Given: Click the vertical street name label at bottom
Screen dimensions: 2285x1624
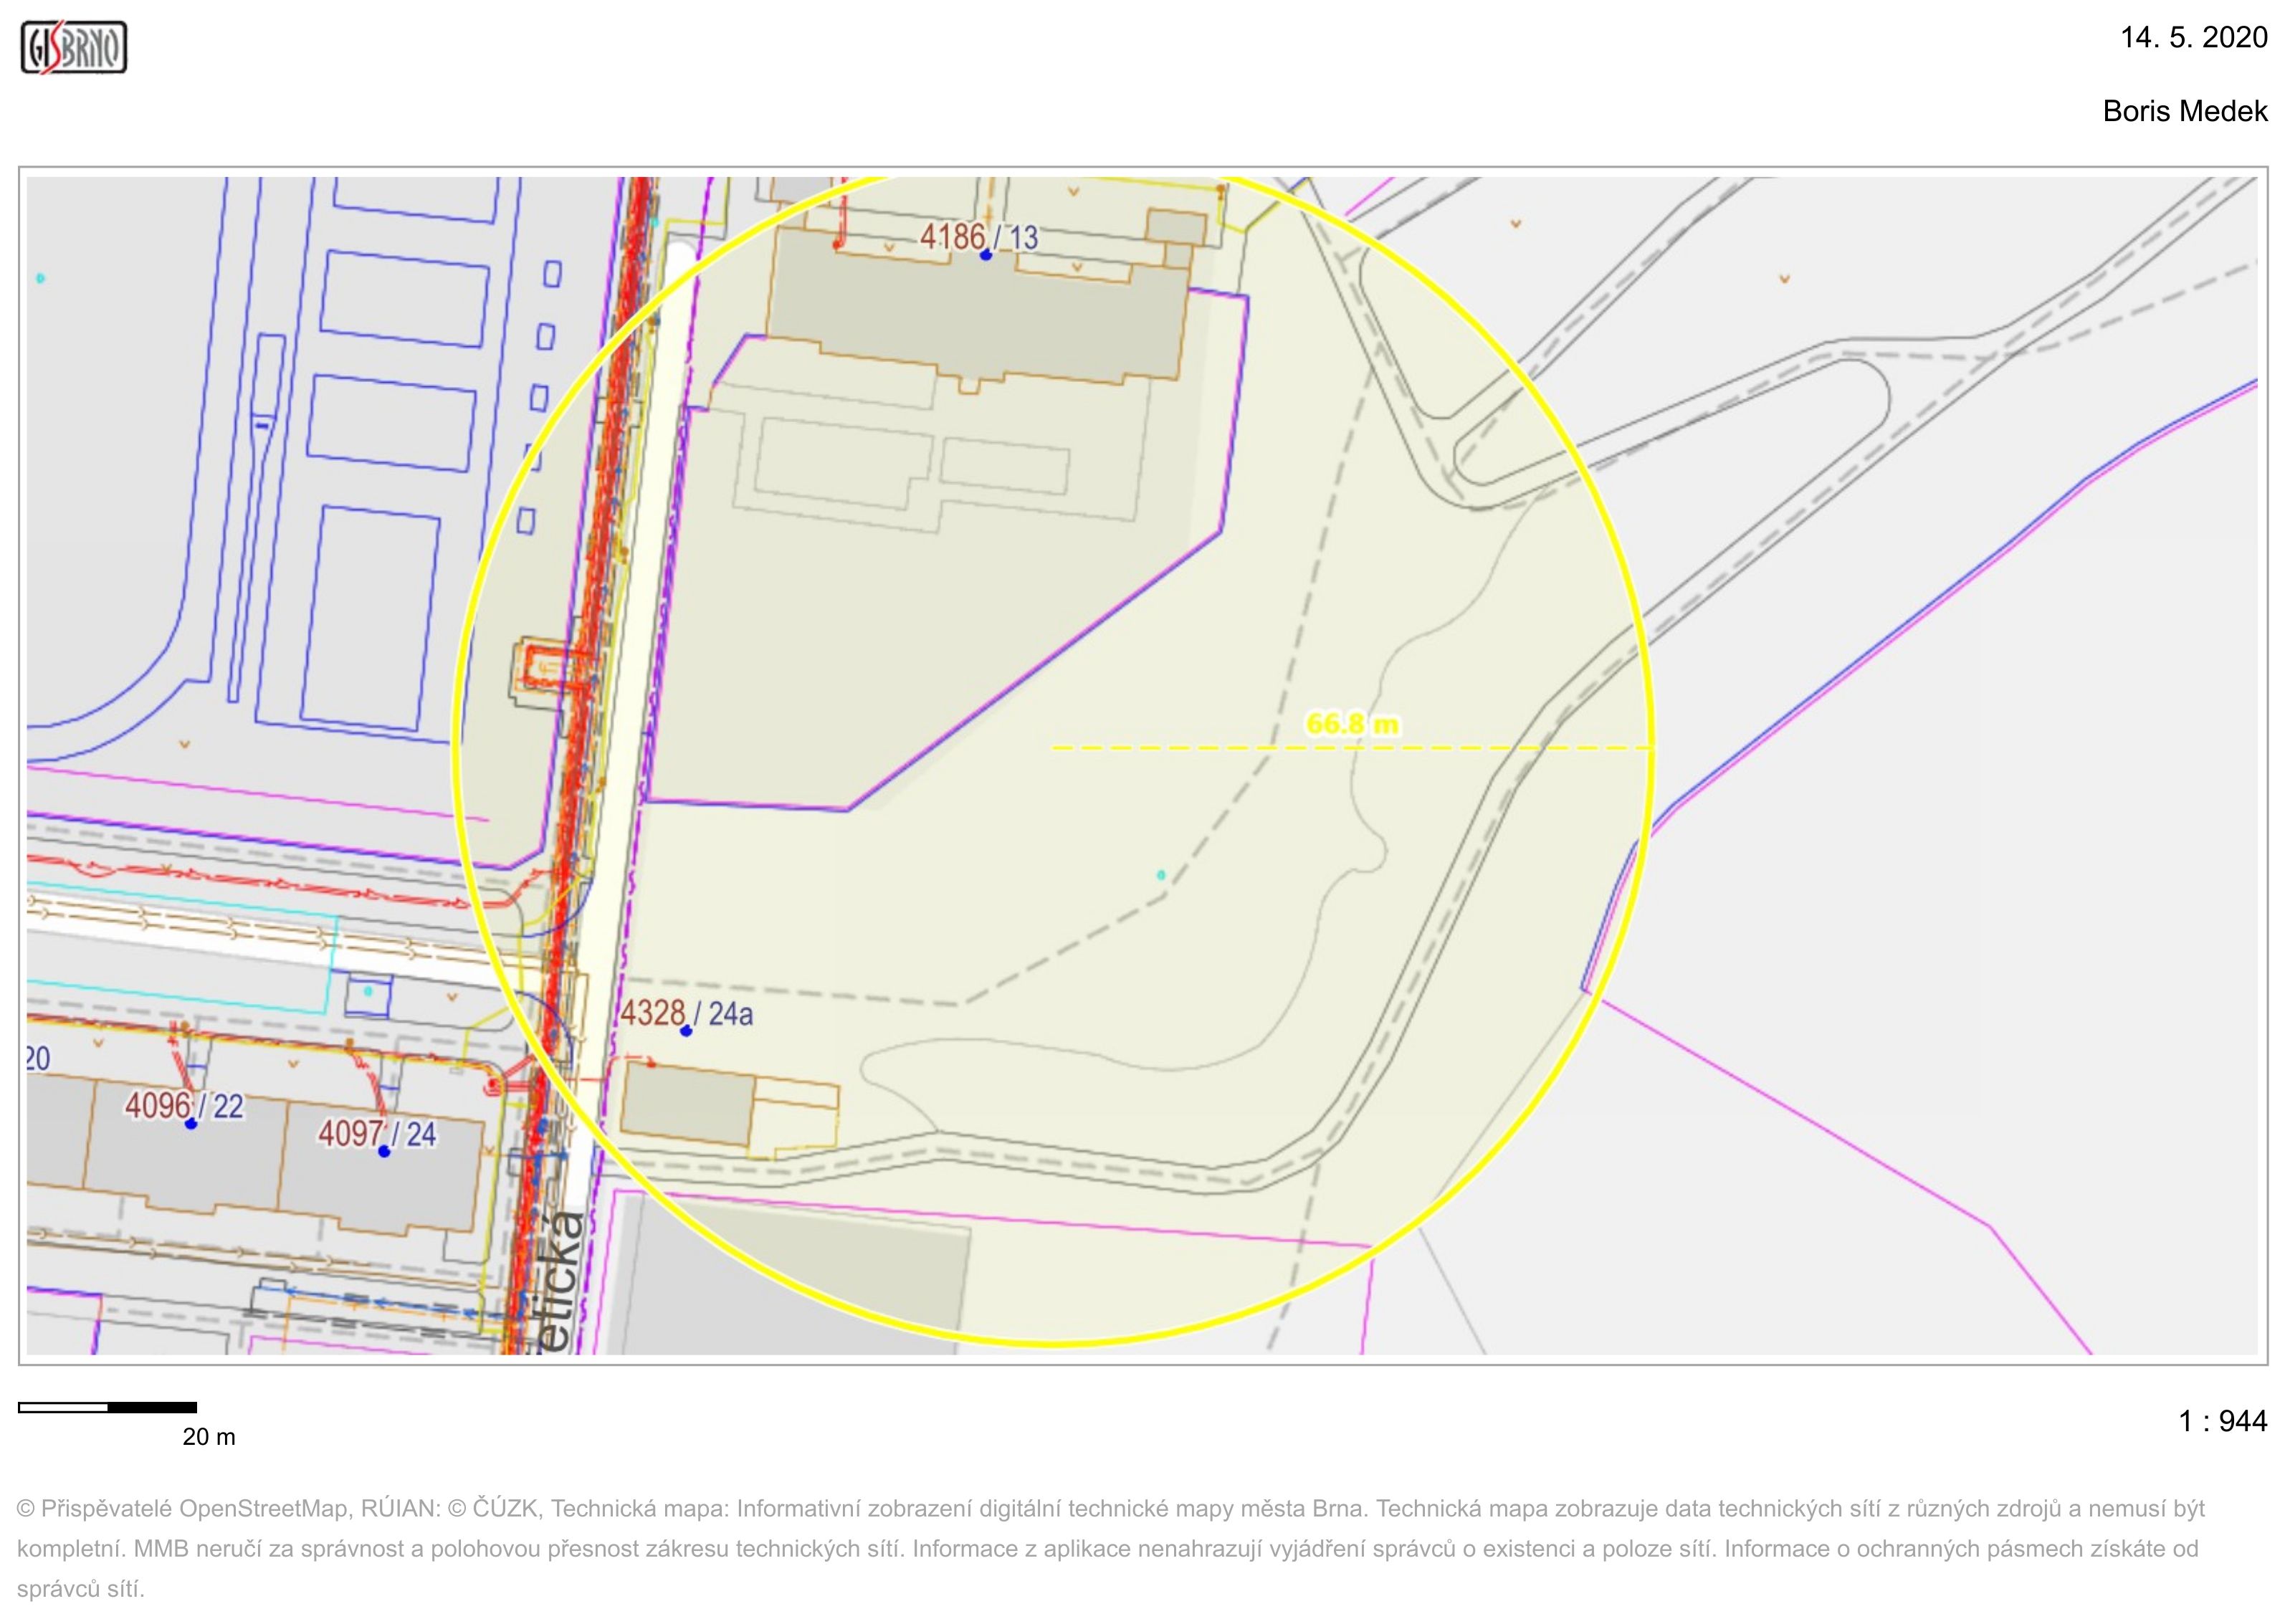Looking at the screenshot, I should pos(562,1283).
